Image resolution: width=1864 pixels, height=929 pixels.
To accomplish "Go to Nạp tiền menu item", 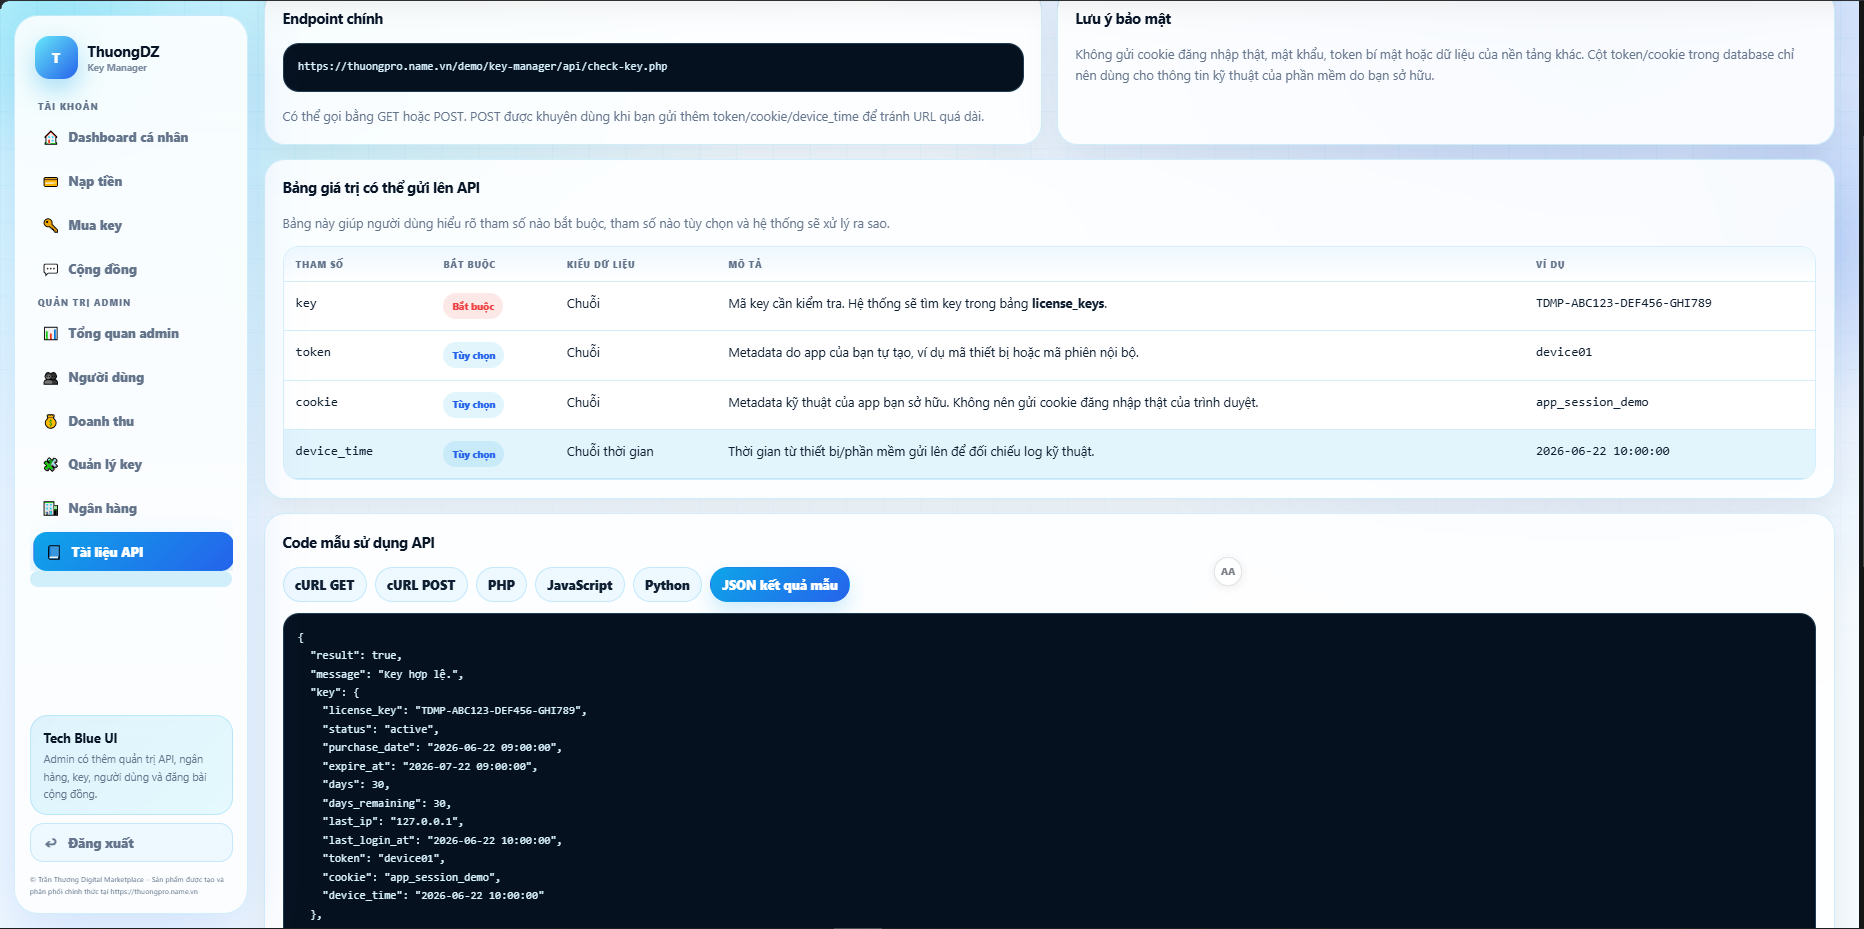I will [x=133, y=182].
